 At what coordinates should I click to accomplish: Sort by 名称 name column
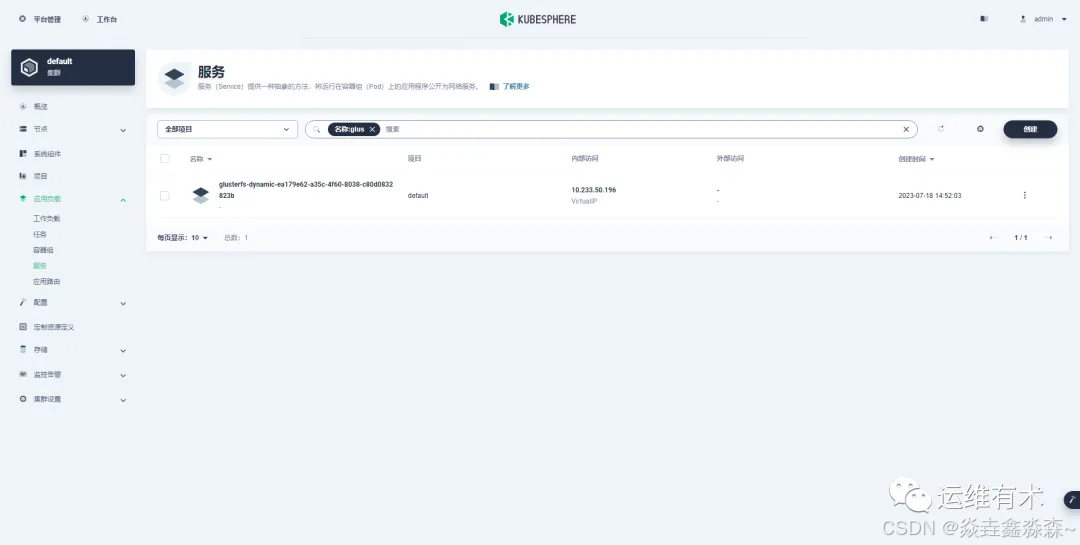point(200,159)
